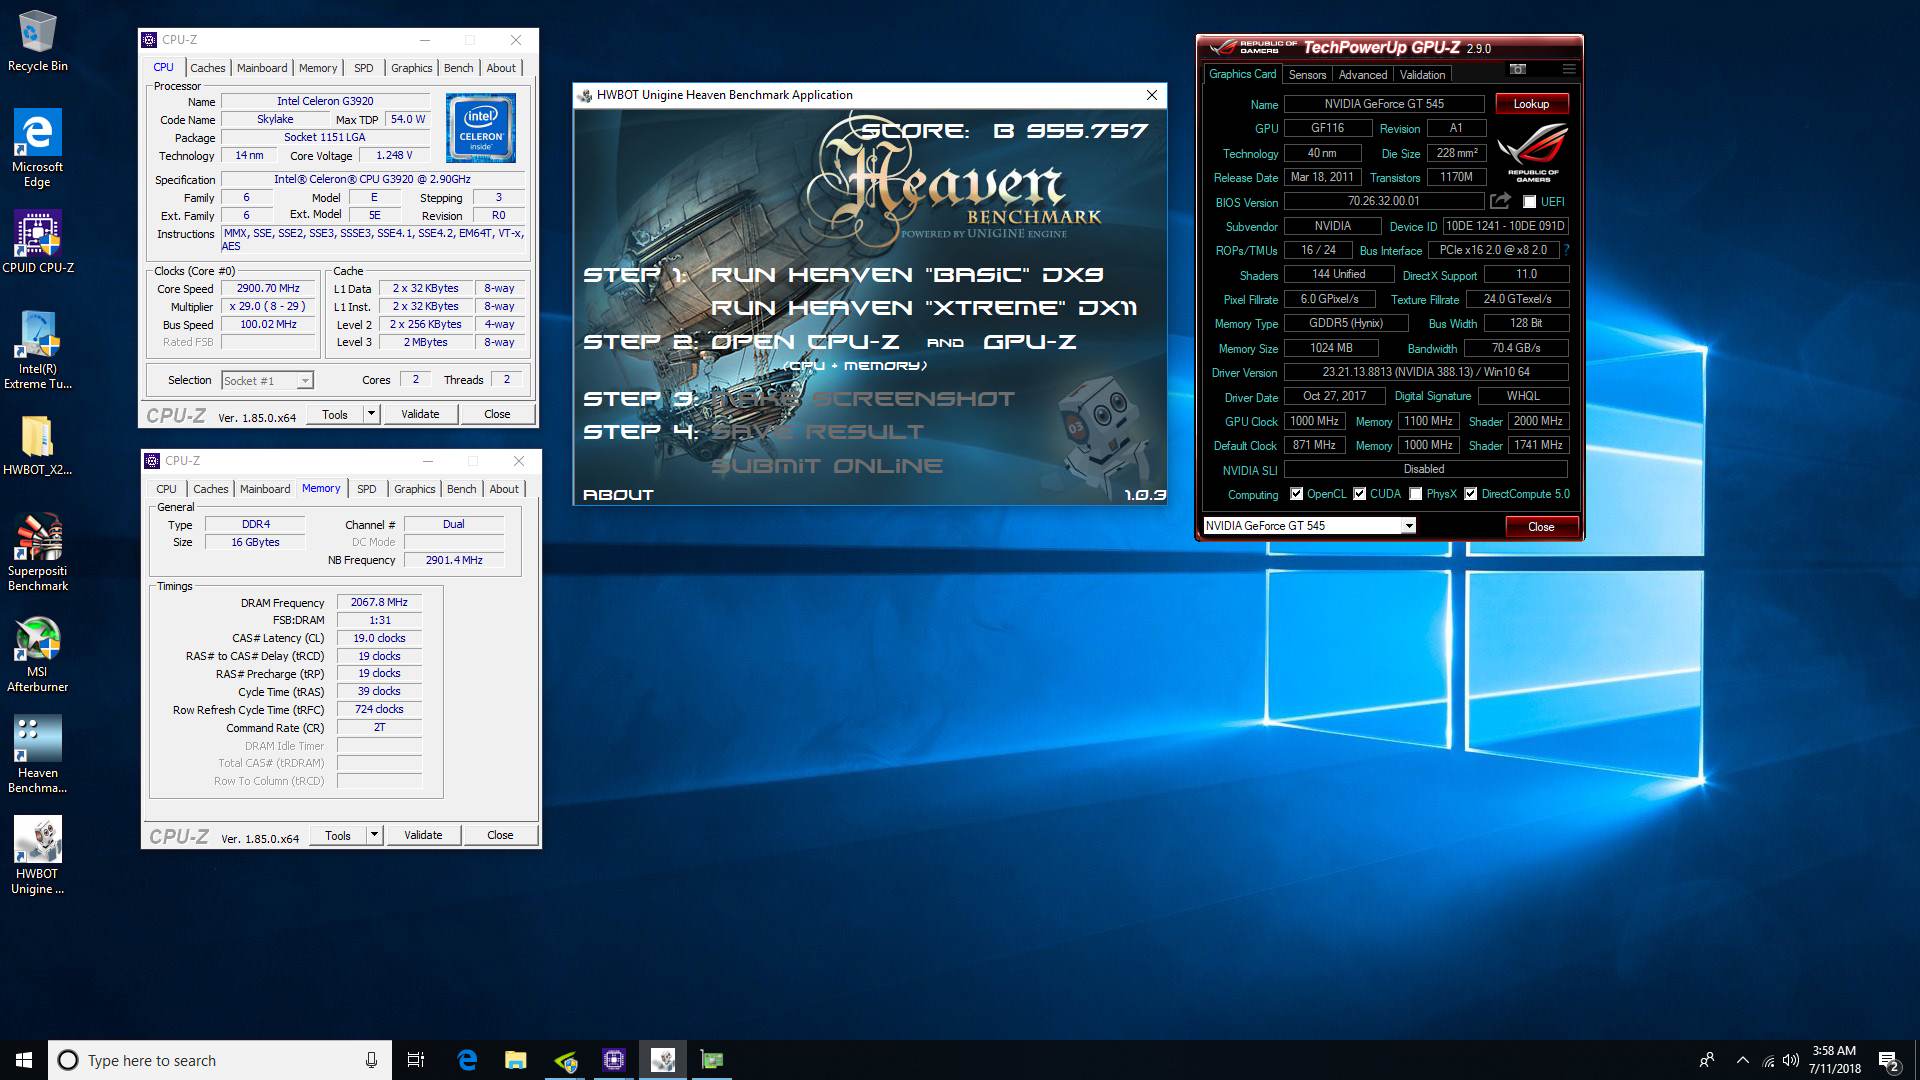Toggle the OpenCL checkbox
The height and width of the screenshot is (1080, 1920).
tap(1297, 494)
